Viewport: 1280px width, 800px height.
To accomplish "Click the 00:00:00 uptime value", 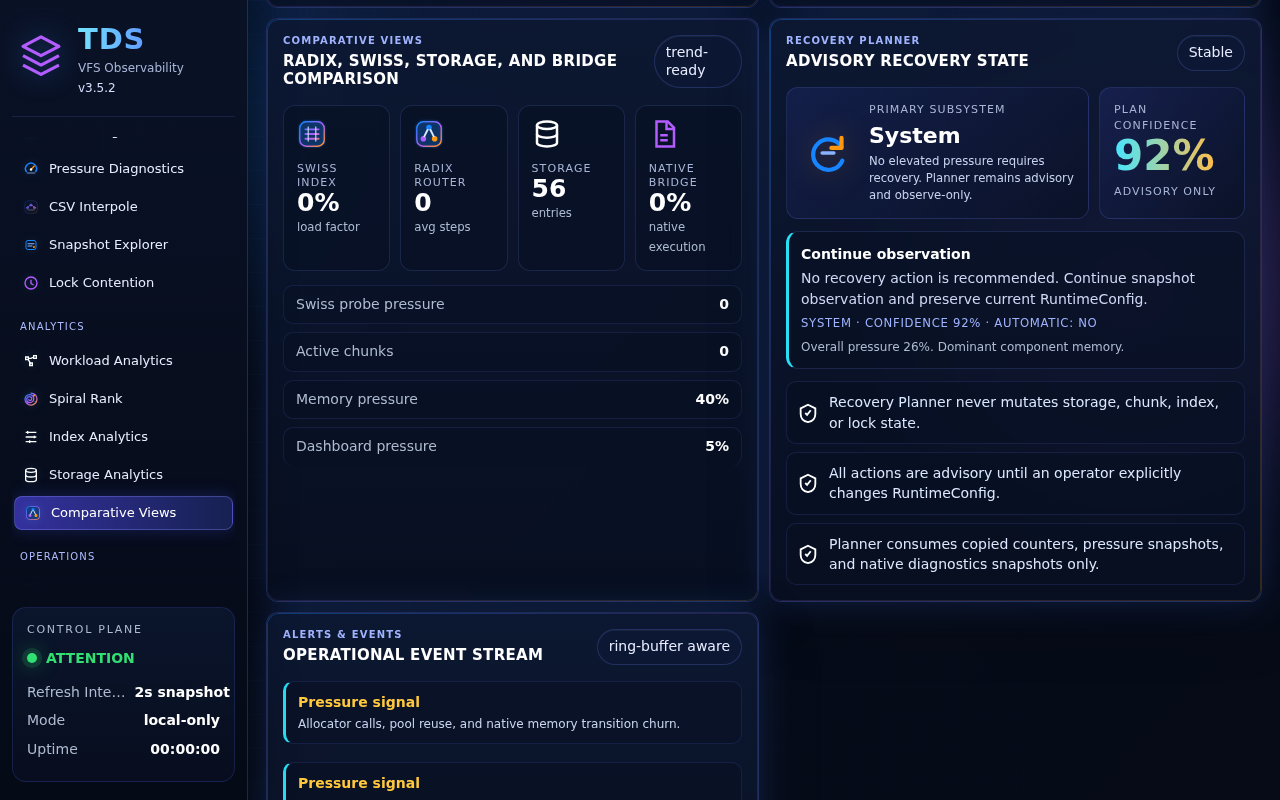I will click(x=185, y=749).
